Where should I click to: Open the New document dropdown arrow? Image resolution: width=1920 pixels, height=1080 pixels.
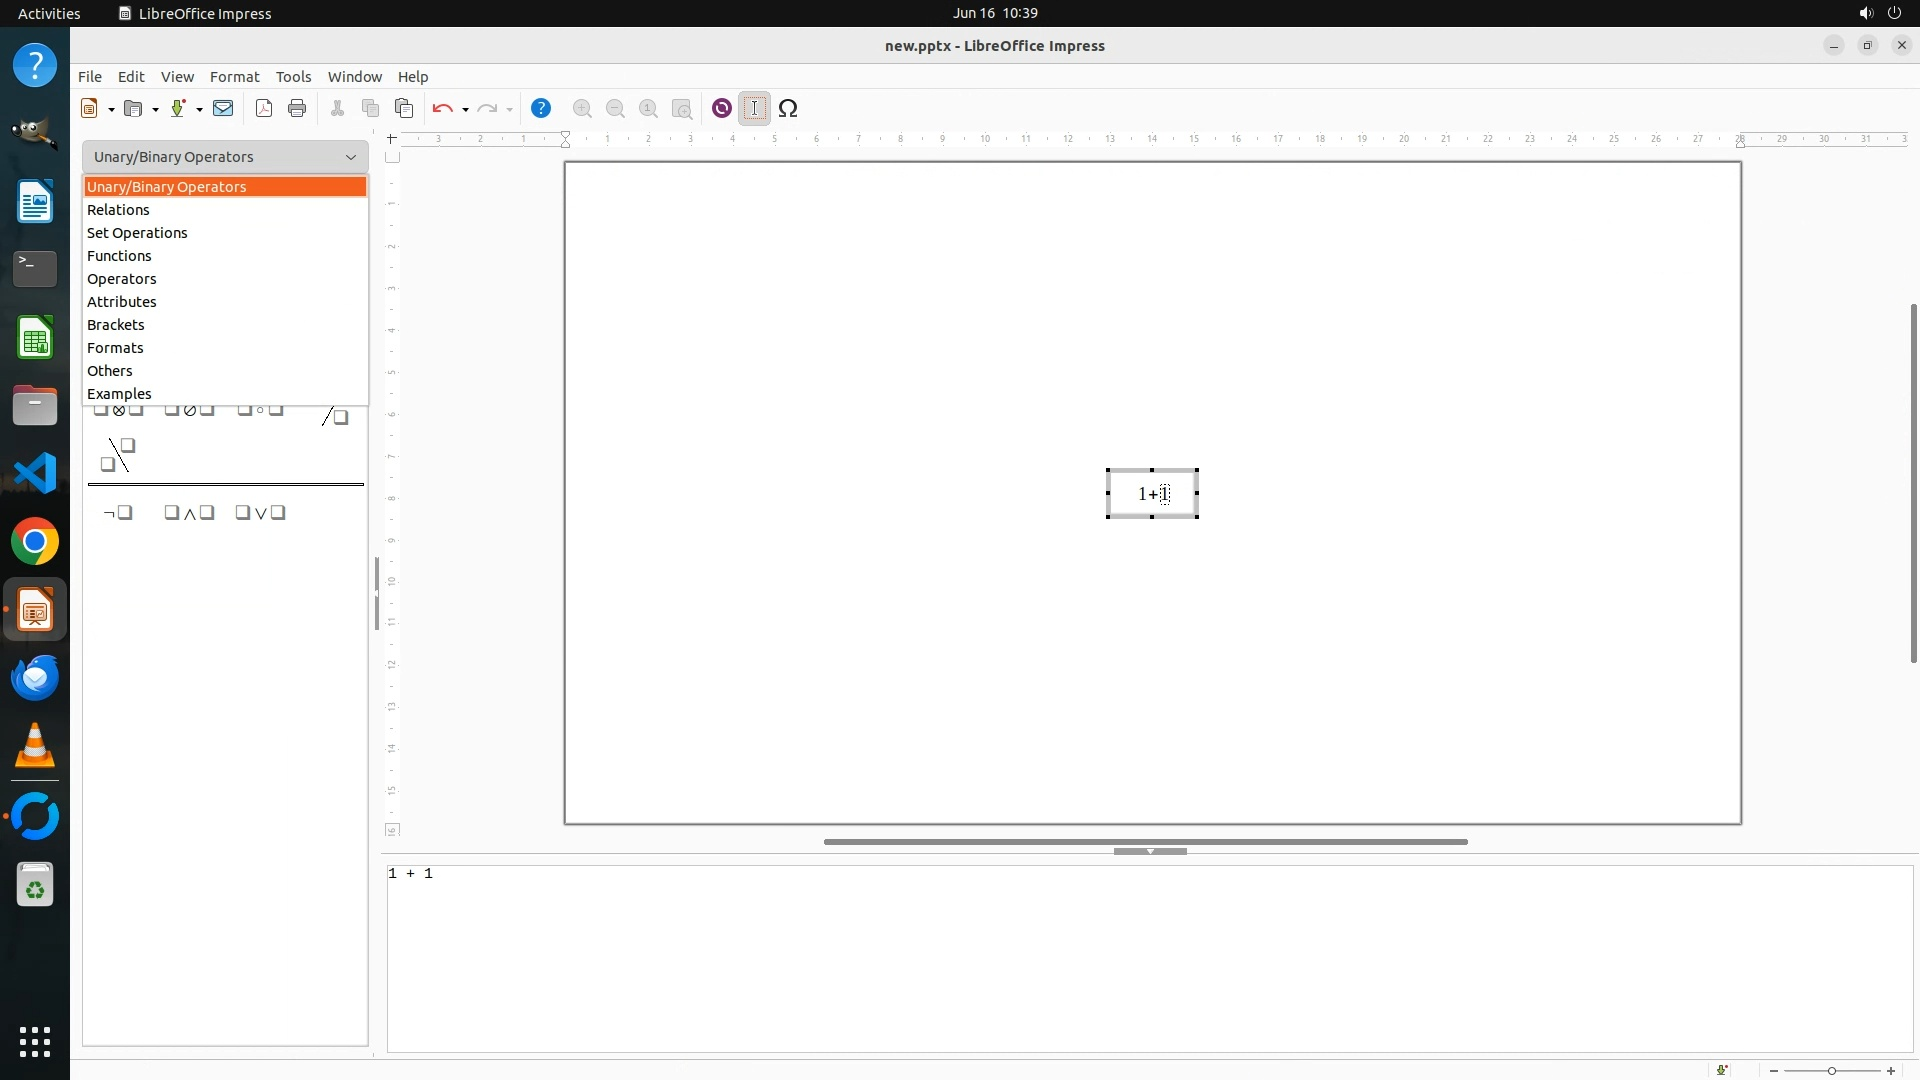[111, 110]
